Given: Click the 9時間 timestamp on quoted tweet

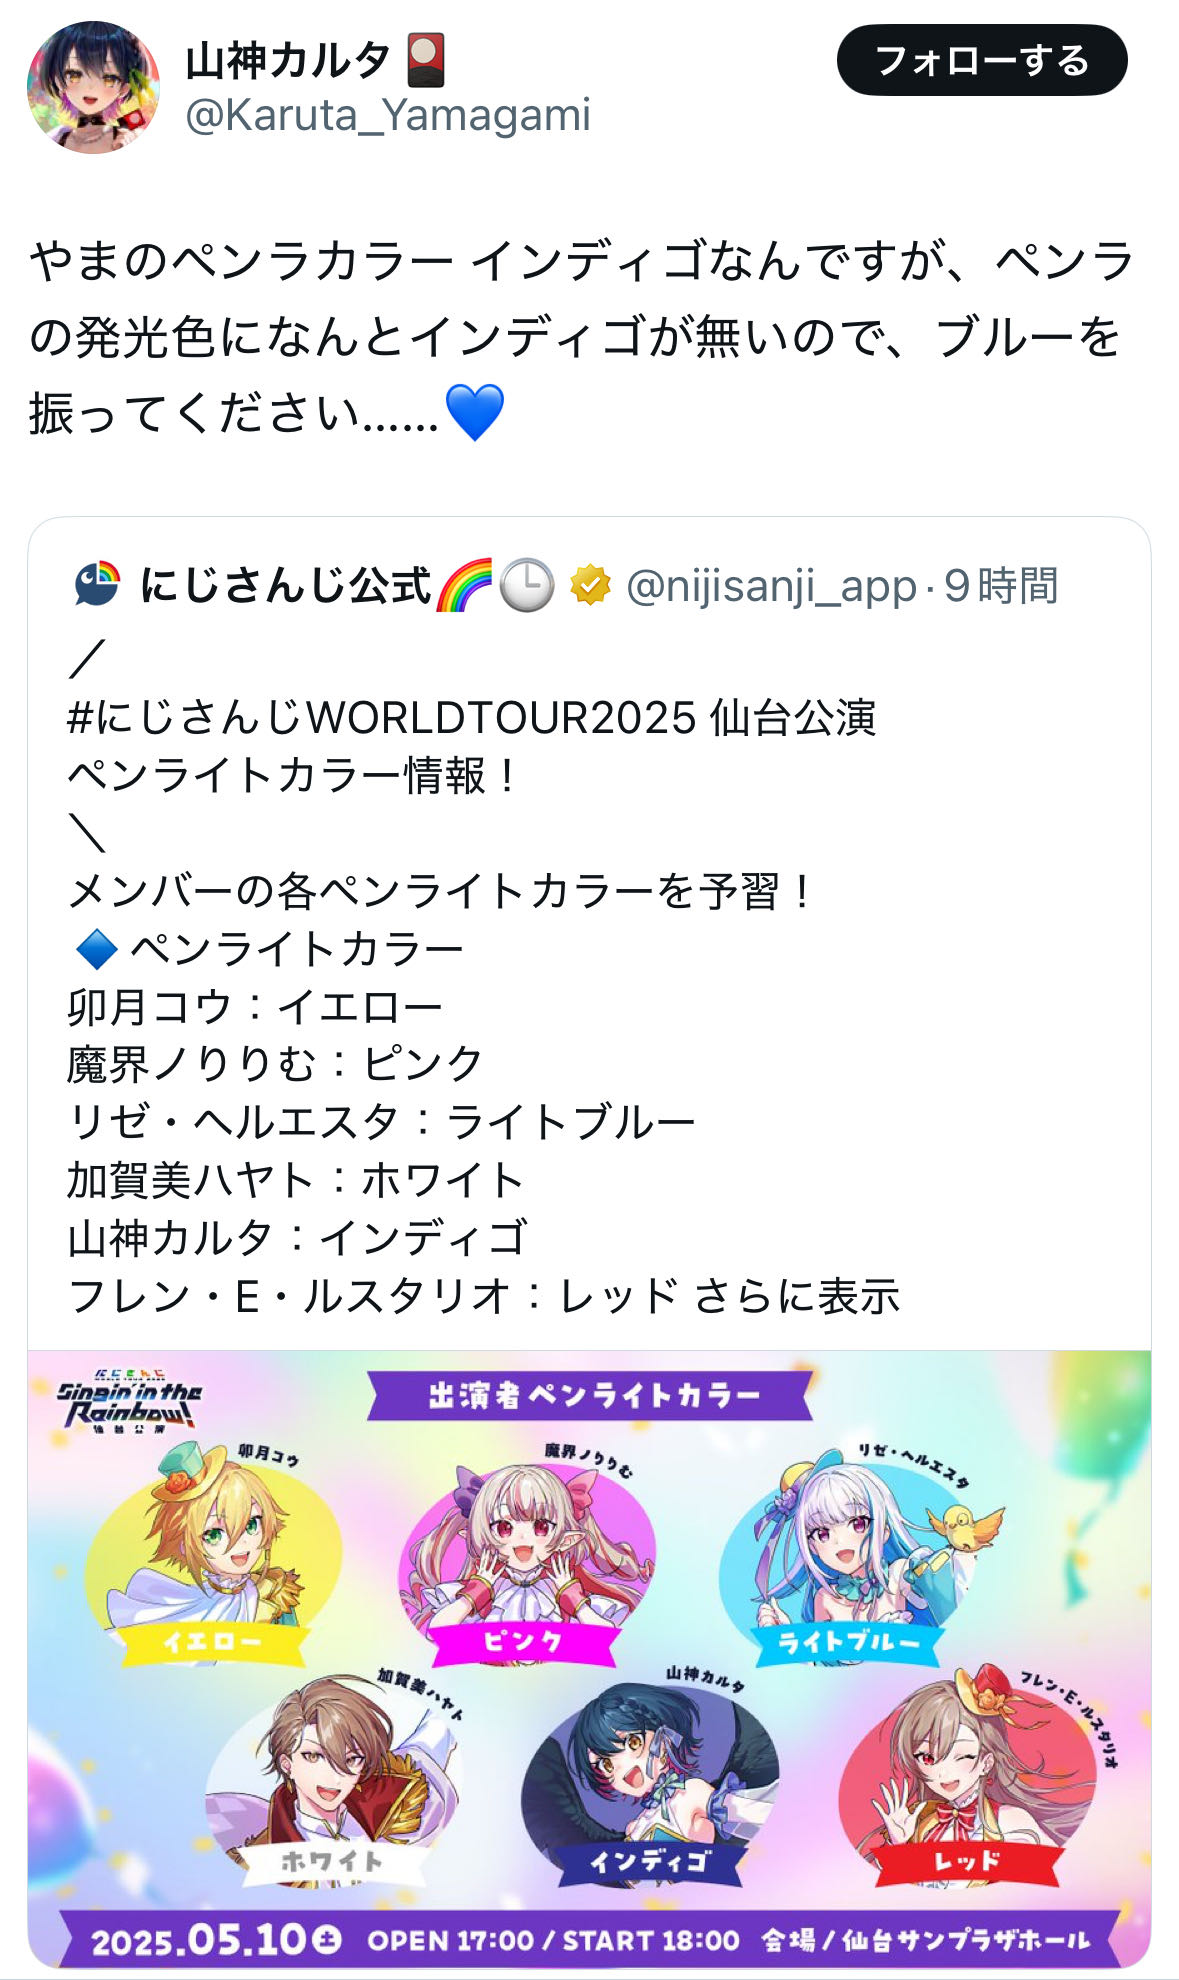Looking at the screenshot, I should coord(1001,586).
